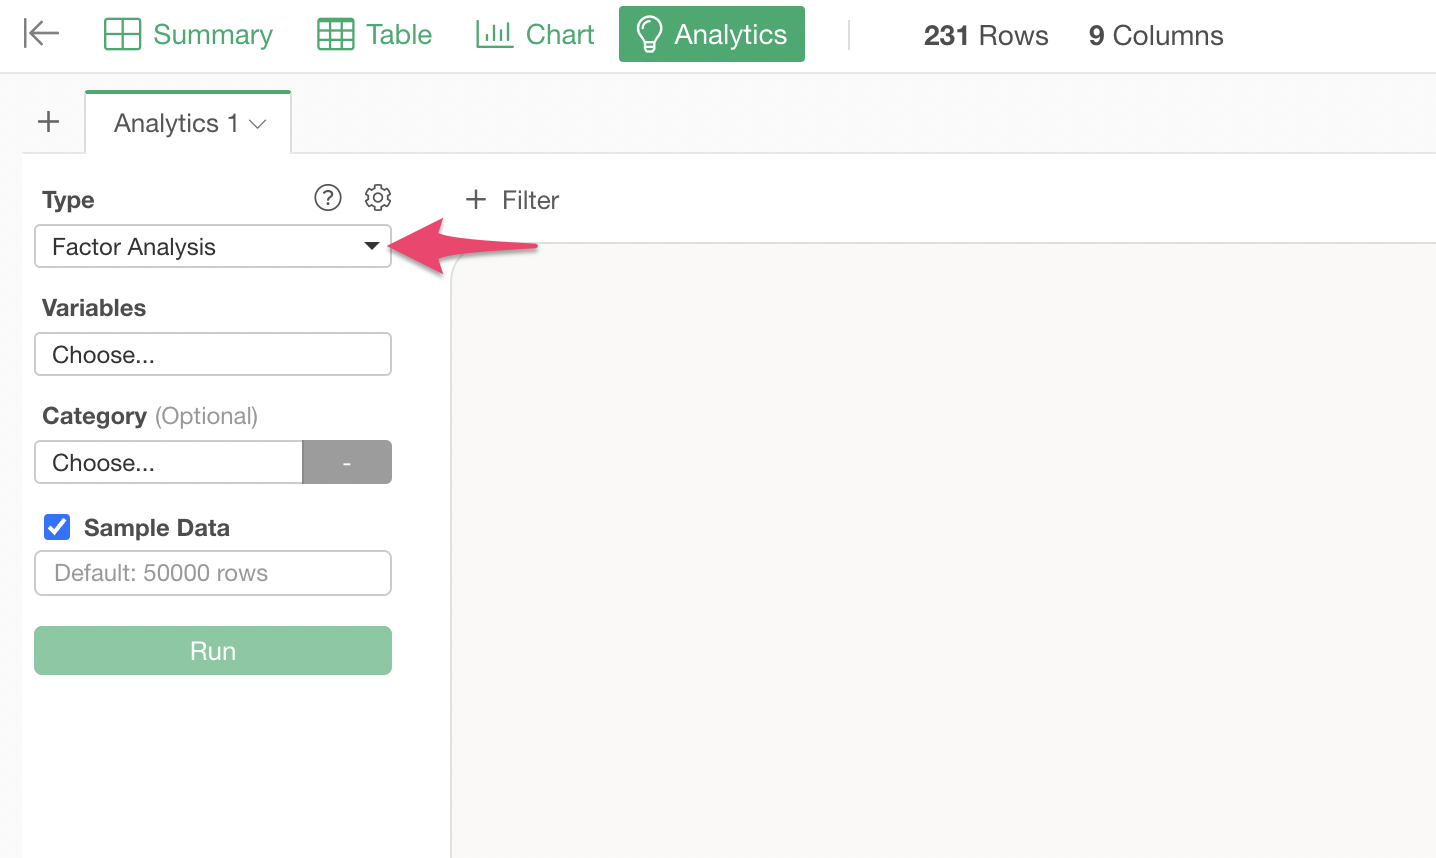The height and width of the screenshot is (858, 1436).
Task: Click the Chart bar icon
Action: coord(494,34)
